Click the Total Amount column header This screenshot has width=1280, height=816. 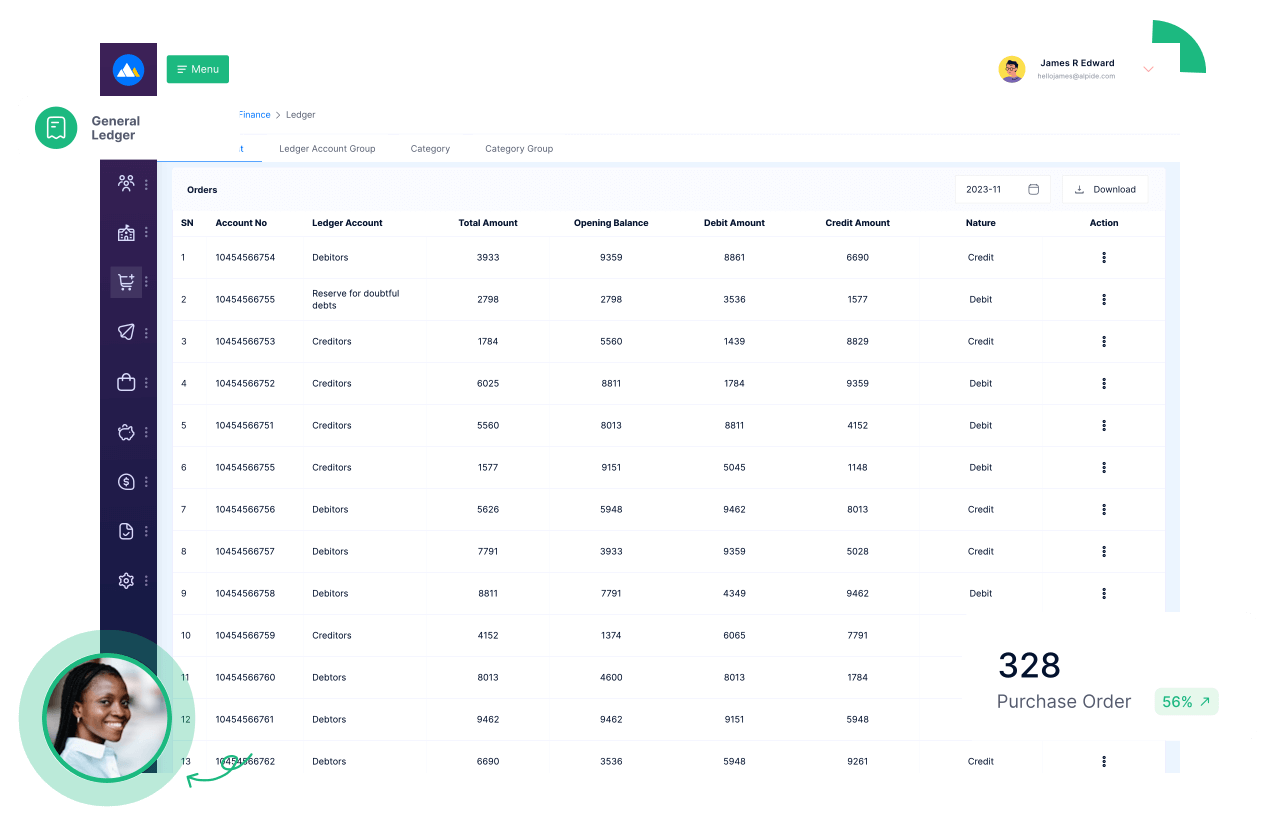click(488, 223)
